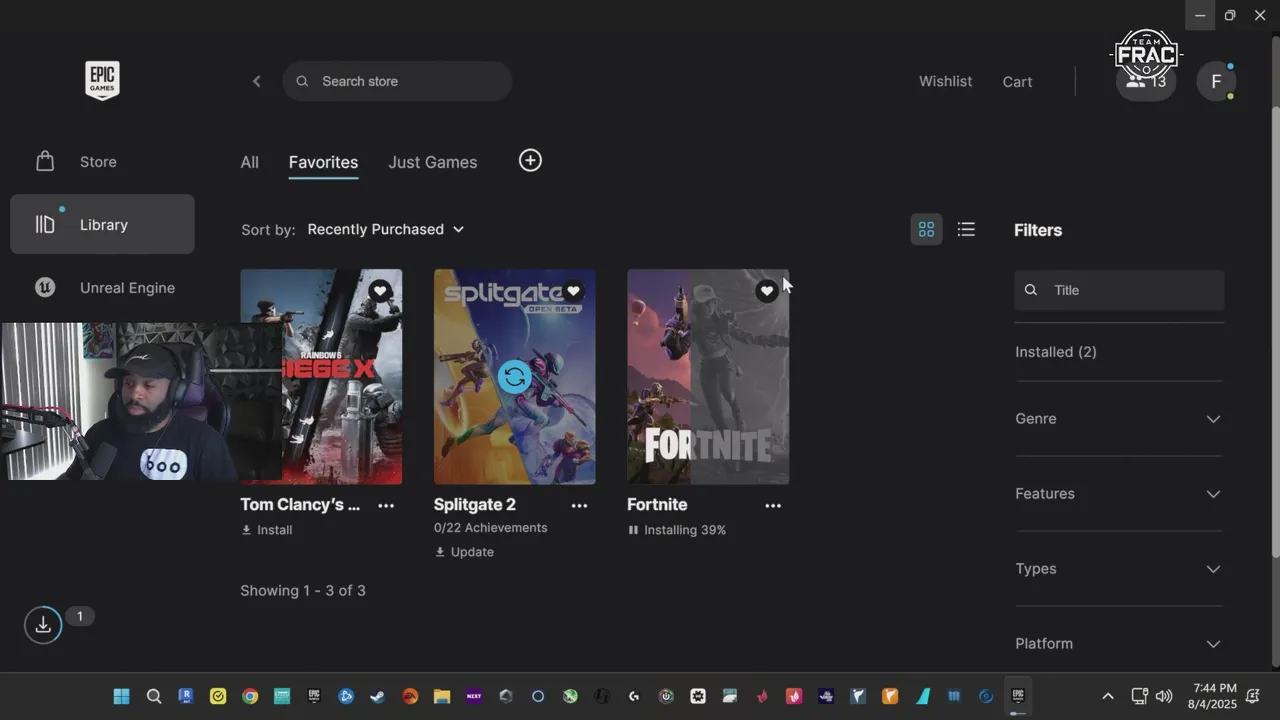Open the downloads manager icon
Image resolution: width=1280 pixels, height=720 pixels.
coord(43,625)
